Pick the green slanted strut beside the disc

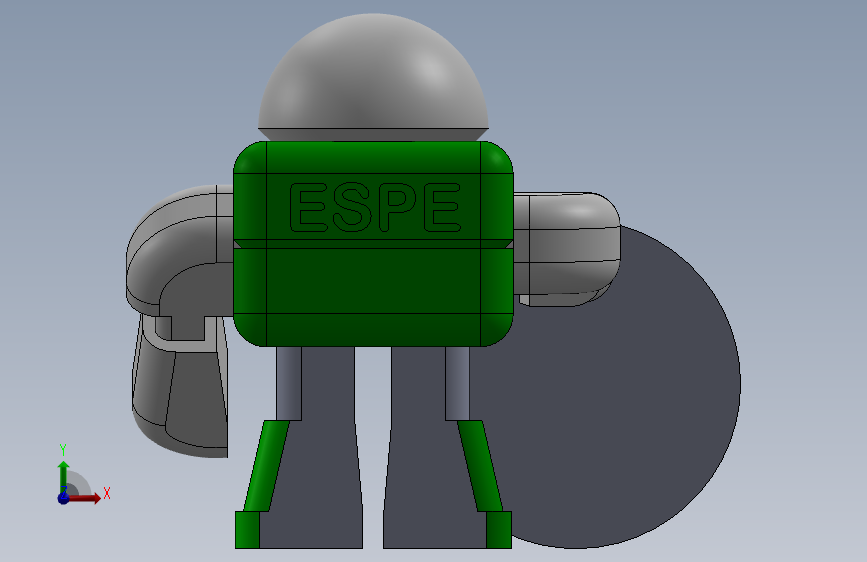pyautogui.click(x=479, y=466)
